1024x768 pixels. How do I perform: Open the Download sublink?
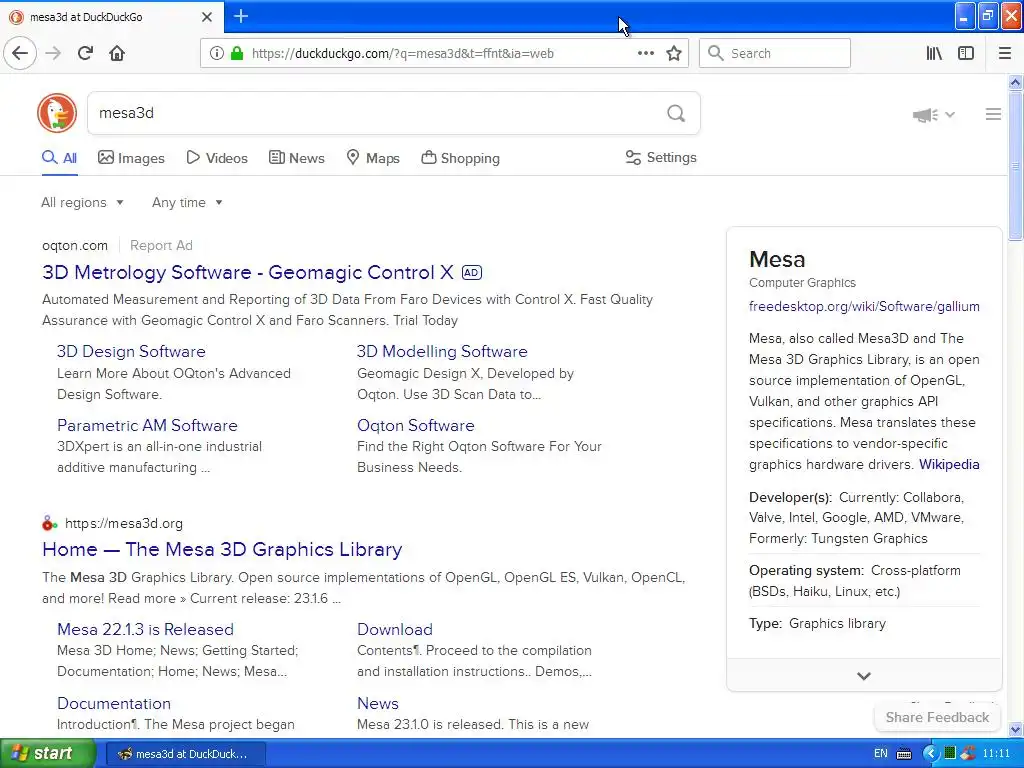tap(394, 629)
